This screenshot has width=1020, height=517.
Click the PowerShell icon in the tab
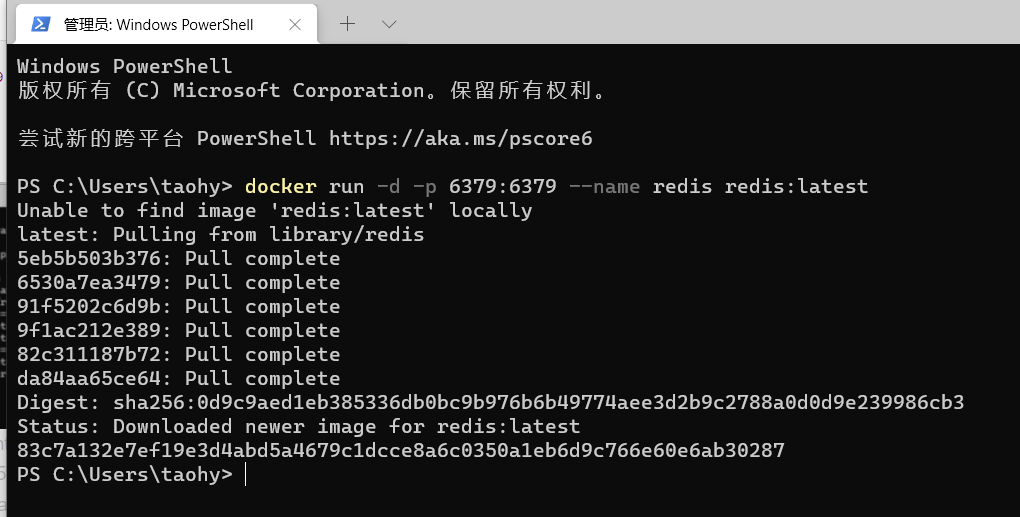(x=41, y=24)
